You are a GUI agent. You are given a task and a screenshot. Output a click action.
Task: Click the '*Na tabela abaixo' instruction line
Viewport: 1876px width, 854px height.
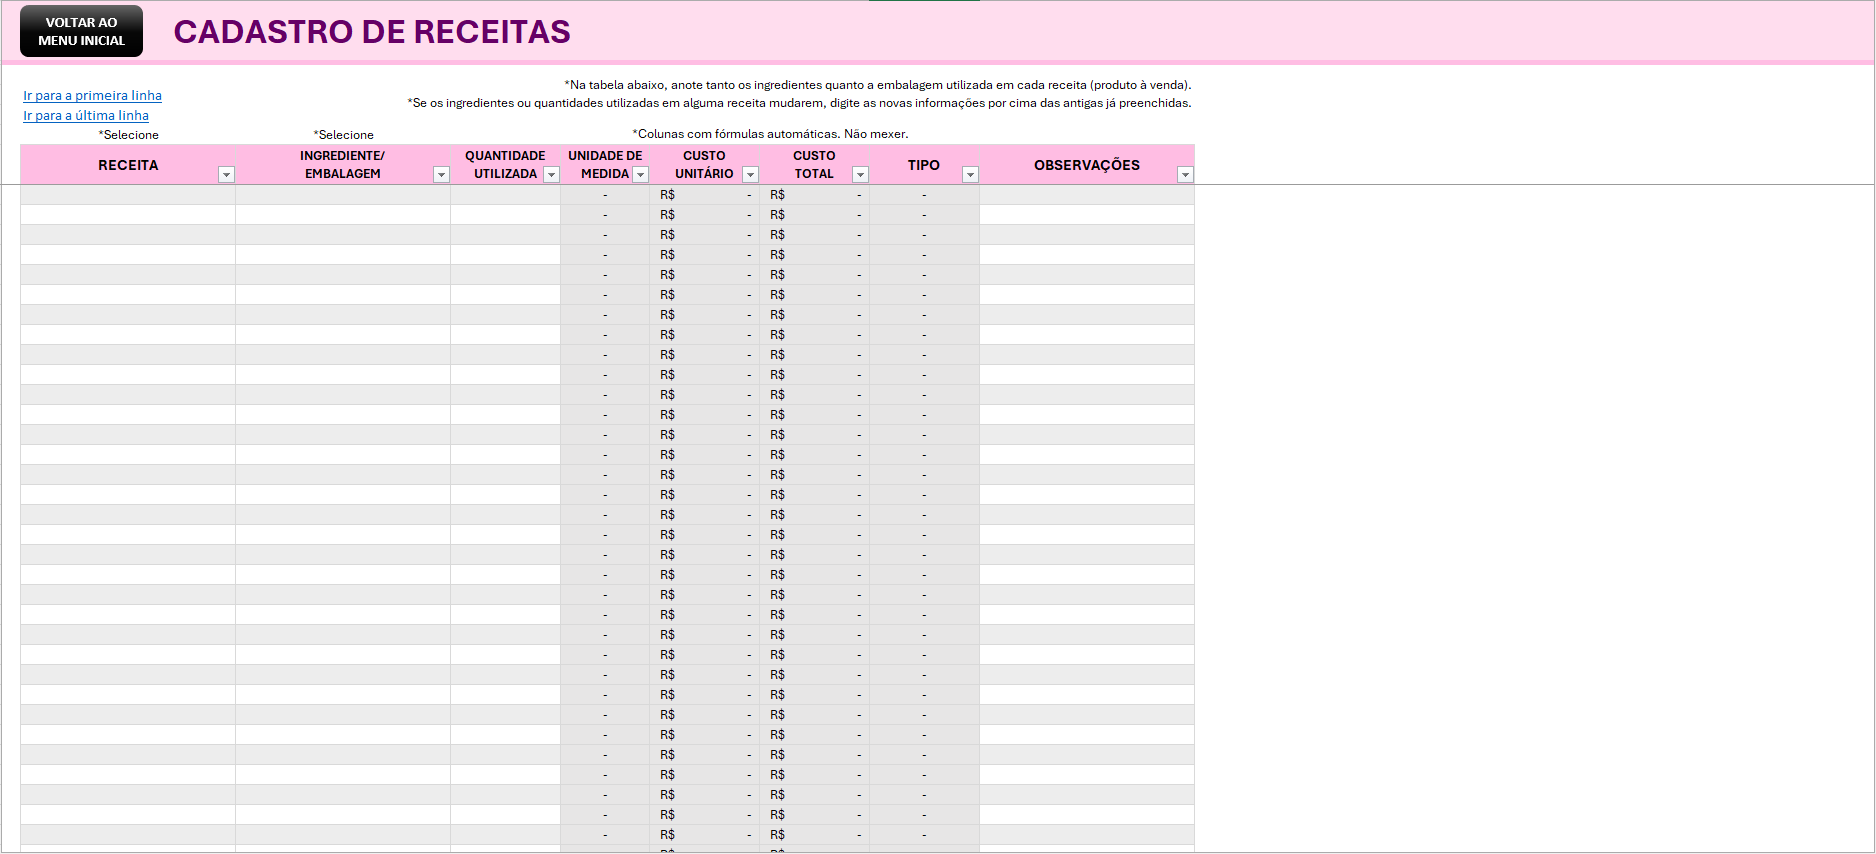(x=878, y=85)
